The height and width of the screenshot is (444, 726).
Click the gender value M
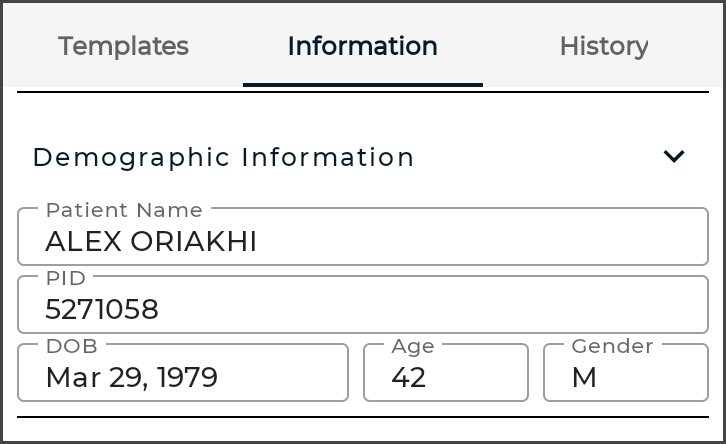coord(582,378)
